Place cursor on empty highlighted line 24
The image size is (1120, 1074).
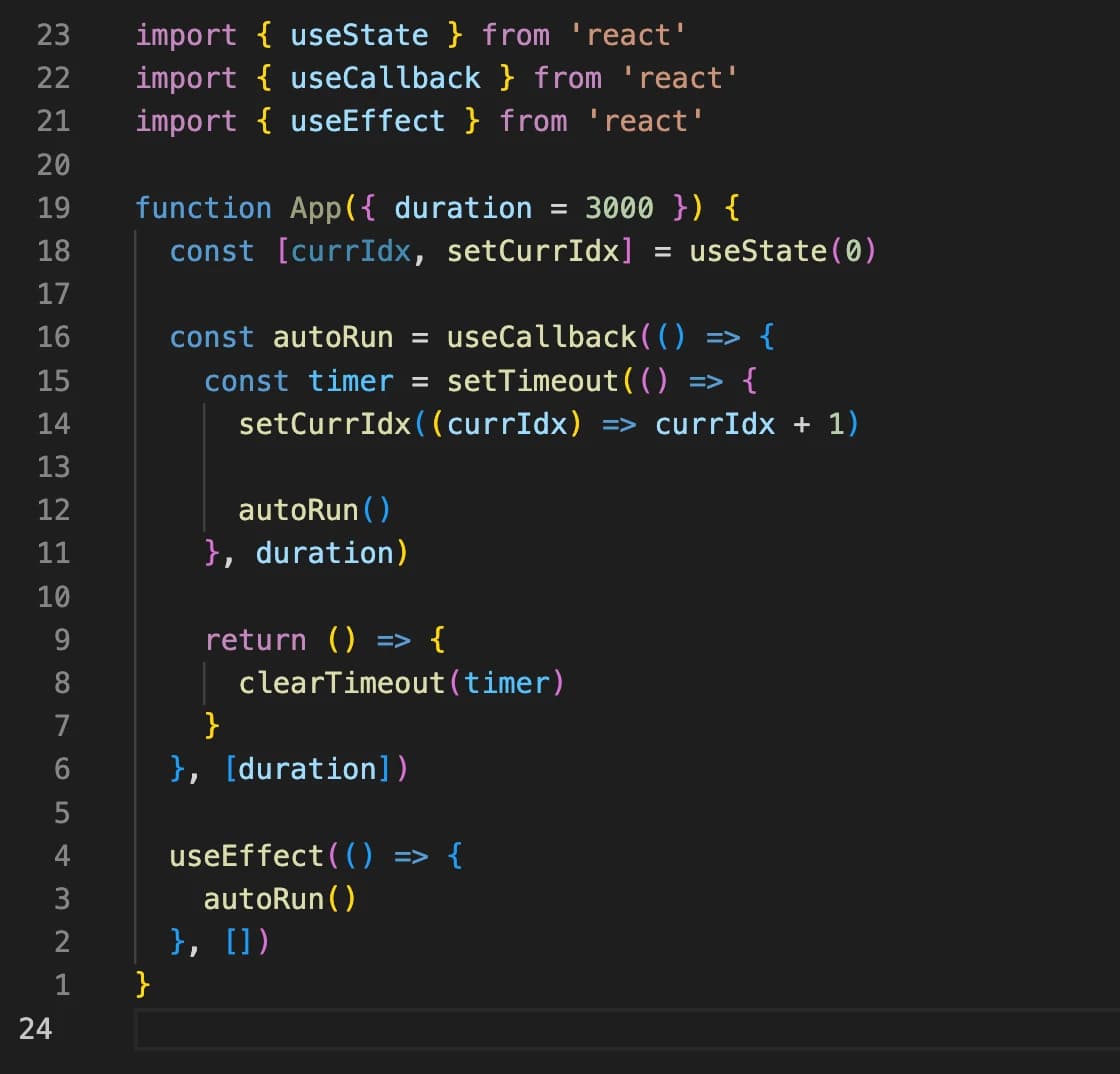coord(600,1028)
